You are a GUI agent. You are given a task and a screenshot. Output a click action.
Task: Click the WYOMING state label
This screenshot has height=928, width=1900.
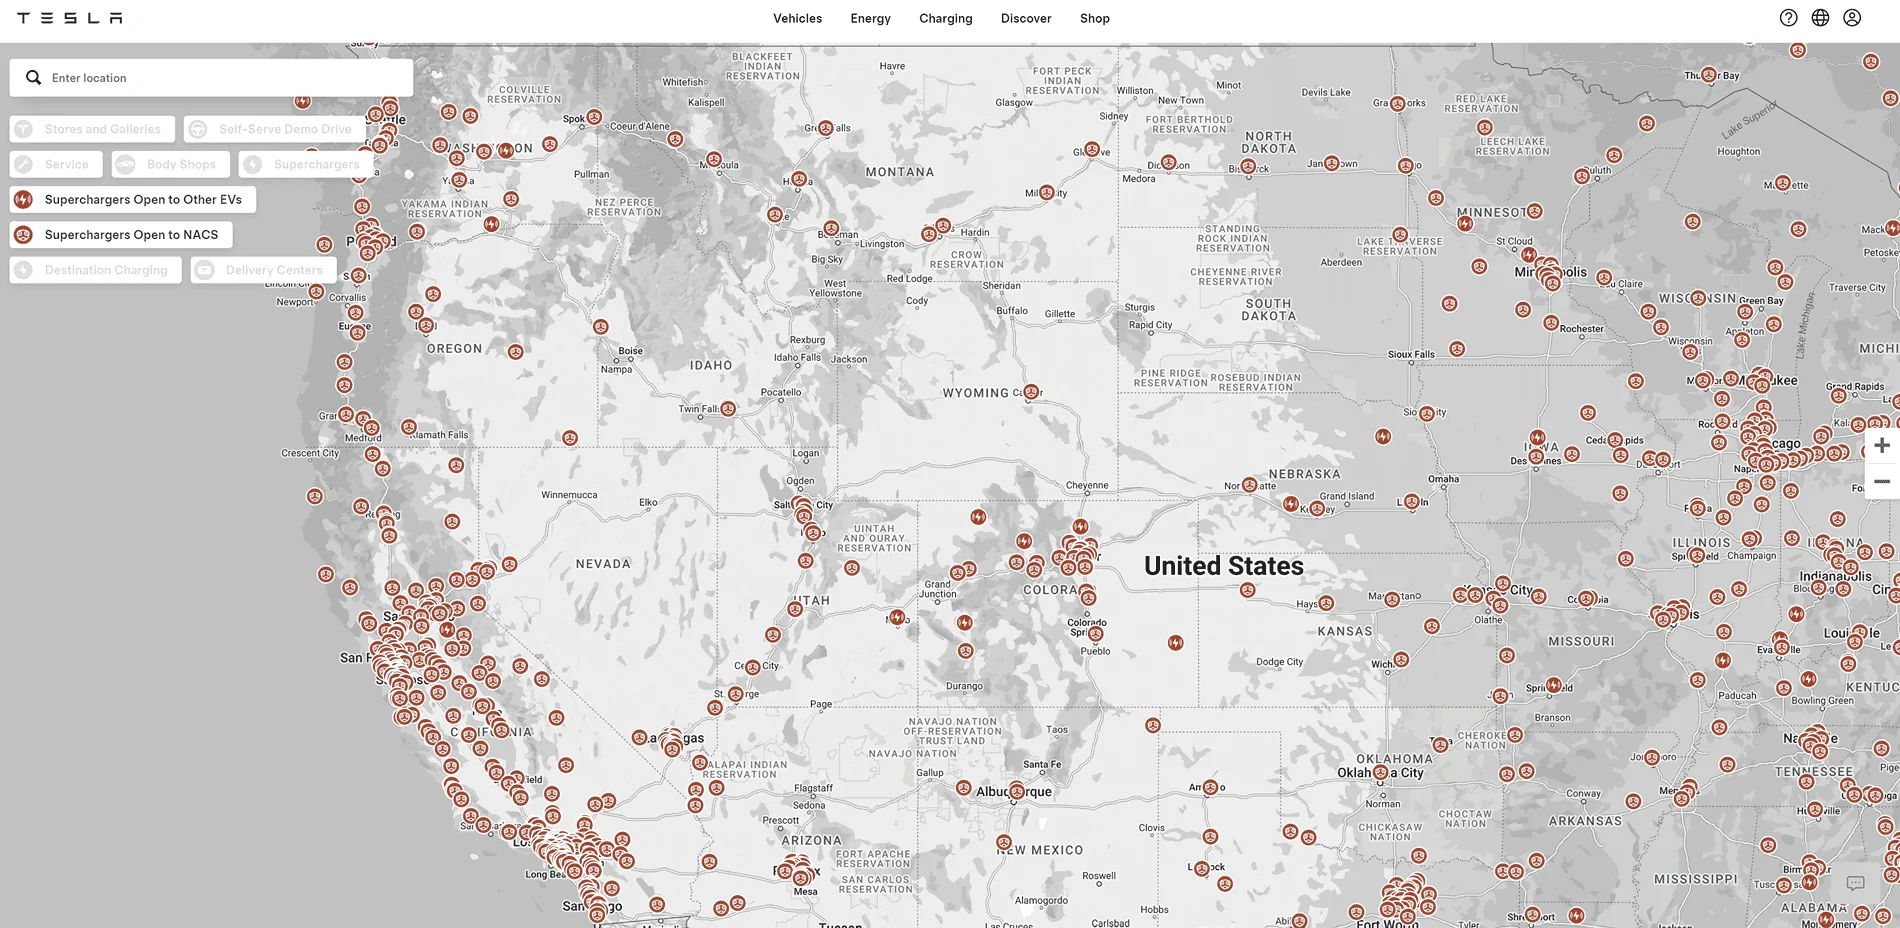976,393
